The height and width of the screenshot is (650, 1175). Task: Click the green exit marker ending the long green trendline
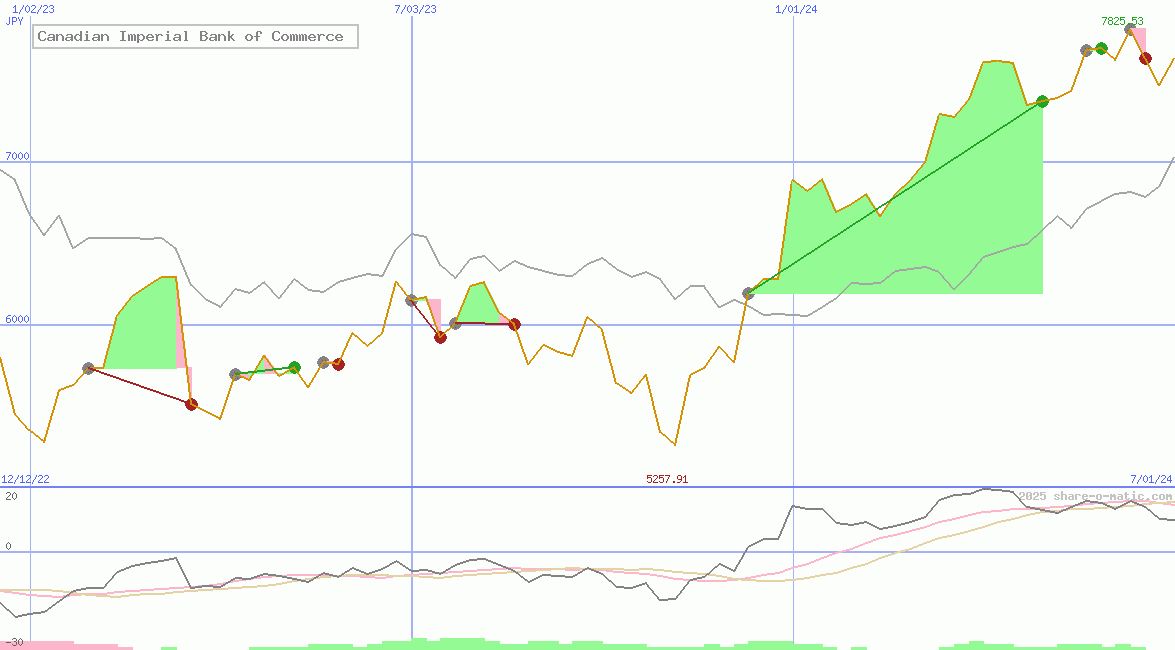point(1043,101)
